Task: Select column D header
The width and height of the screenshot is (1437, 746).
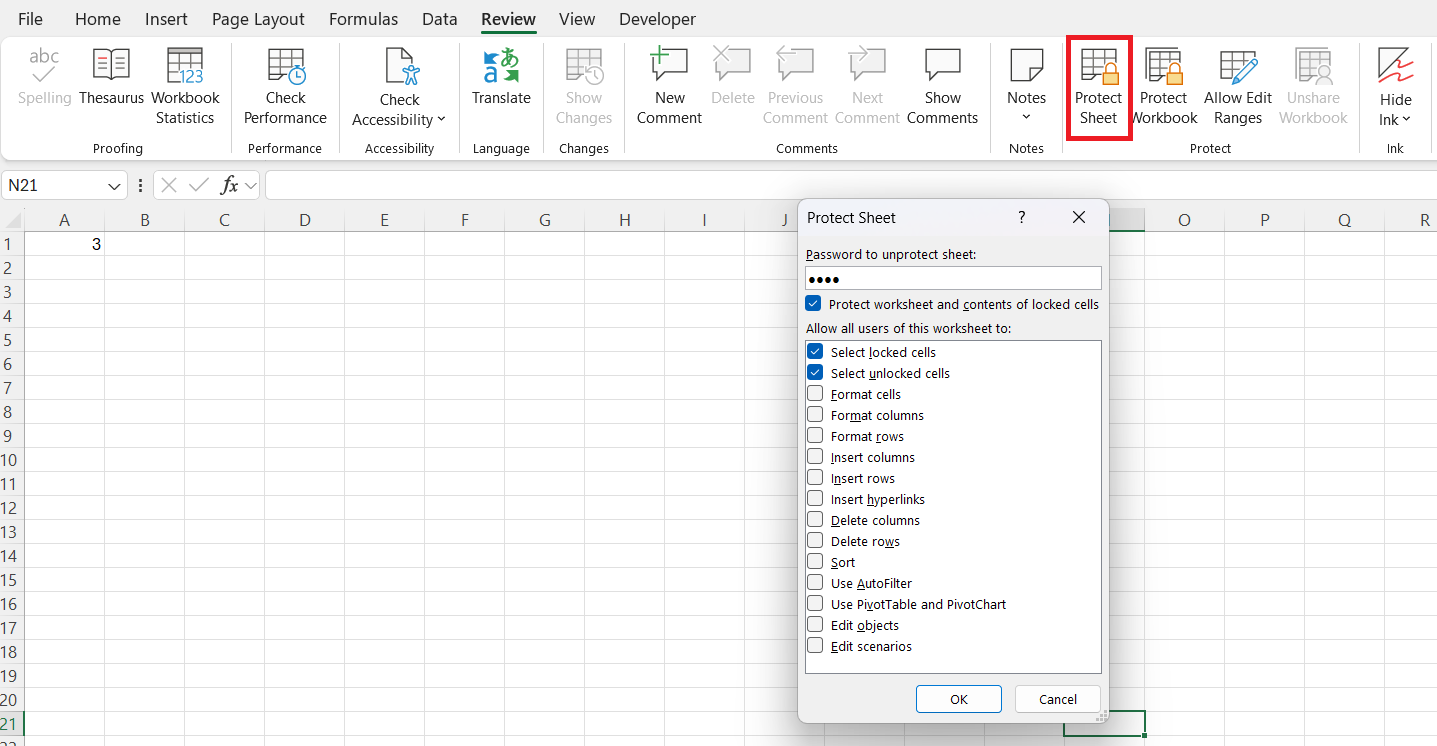Action: 304,220
